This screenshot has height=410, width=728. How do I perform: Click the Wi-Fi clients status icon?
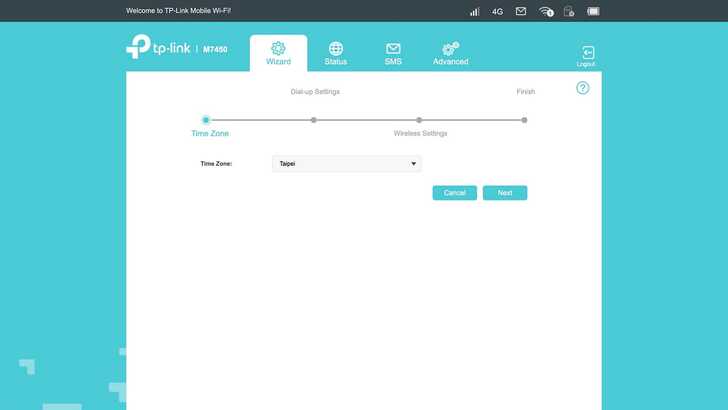coord(546,12)
